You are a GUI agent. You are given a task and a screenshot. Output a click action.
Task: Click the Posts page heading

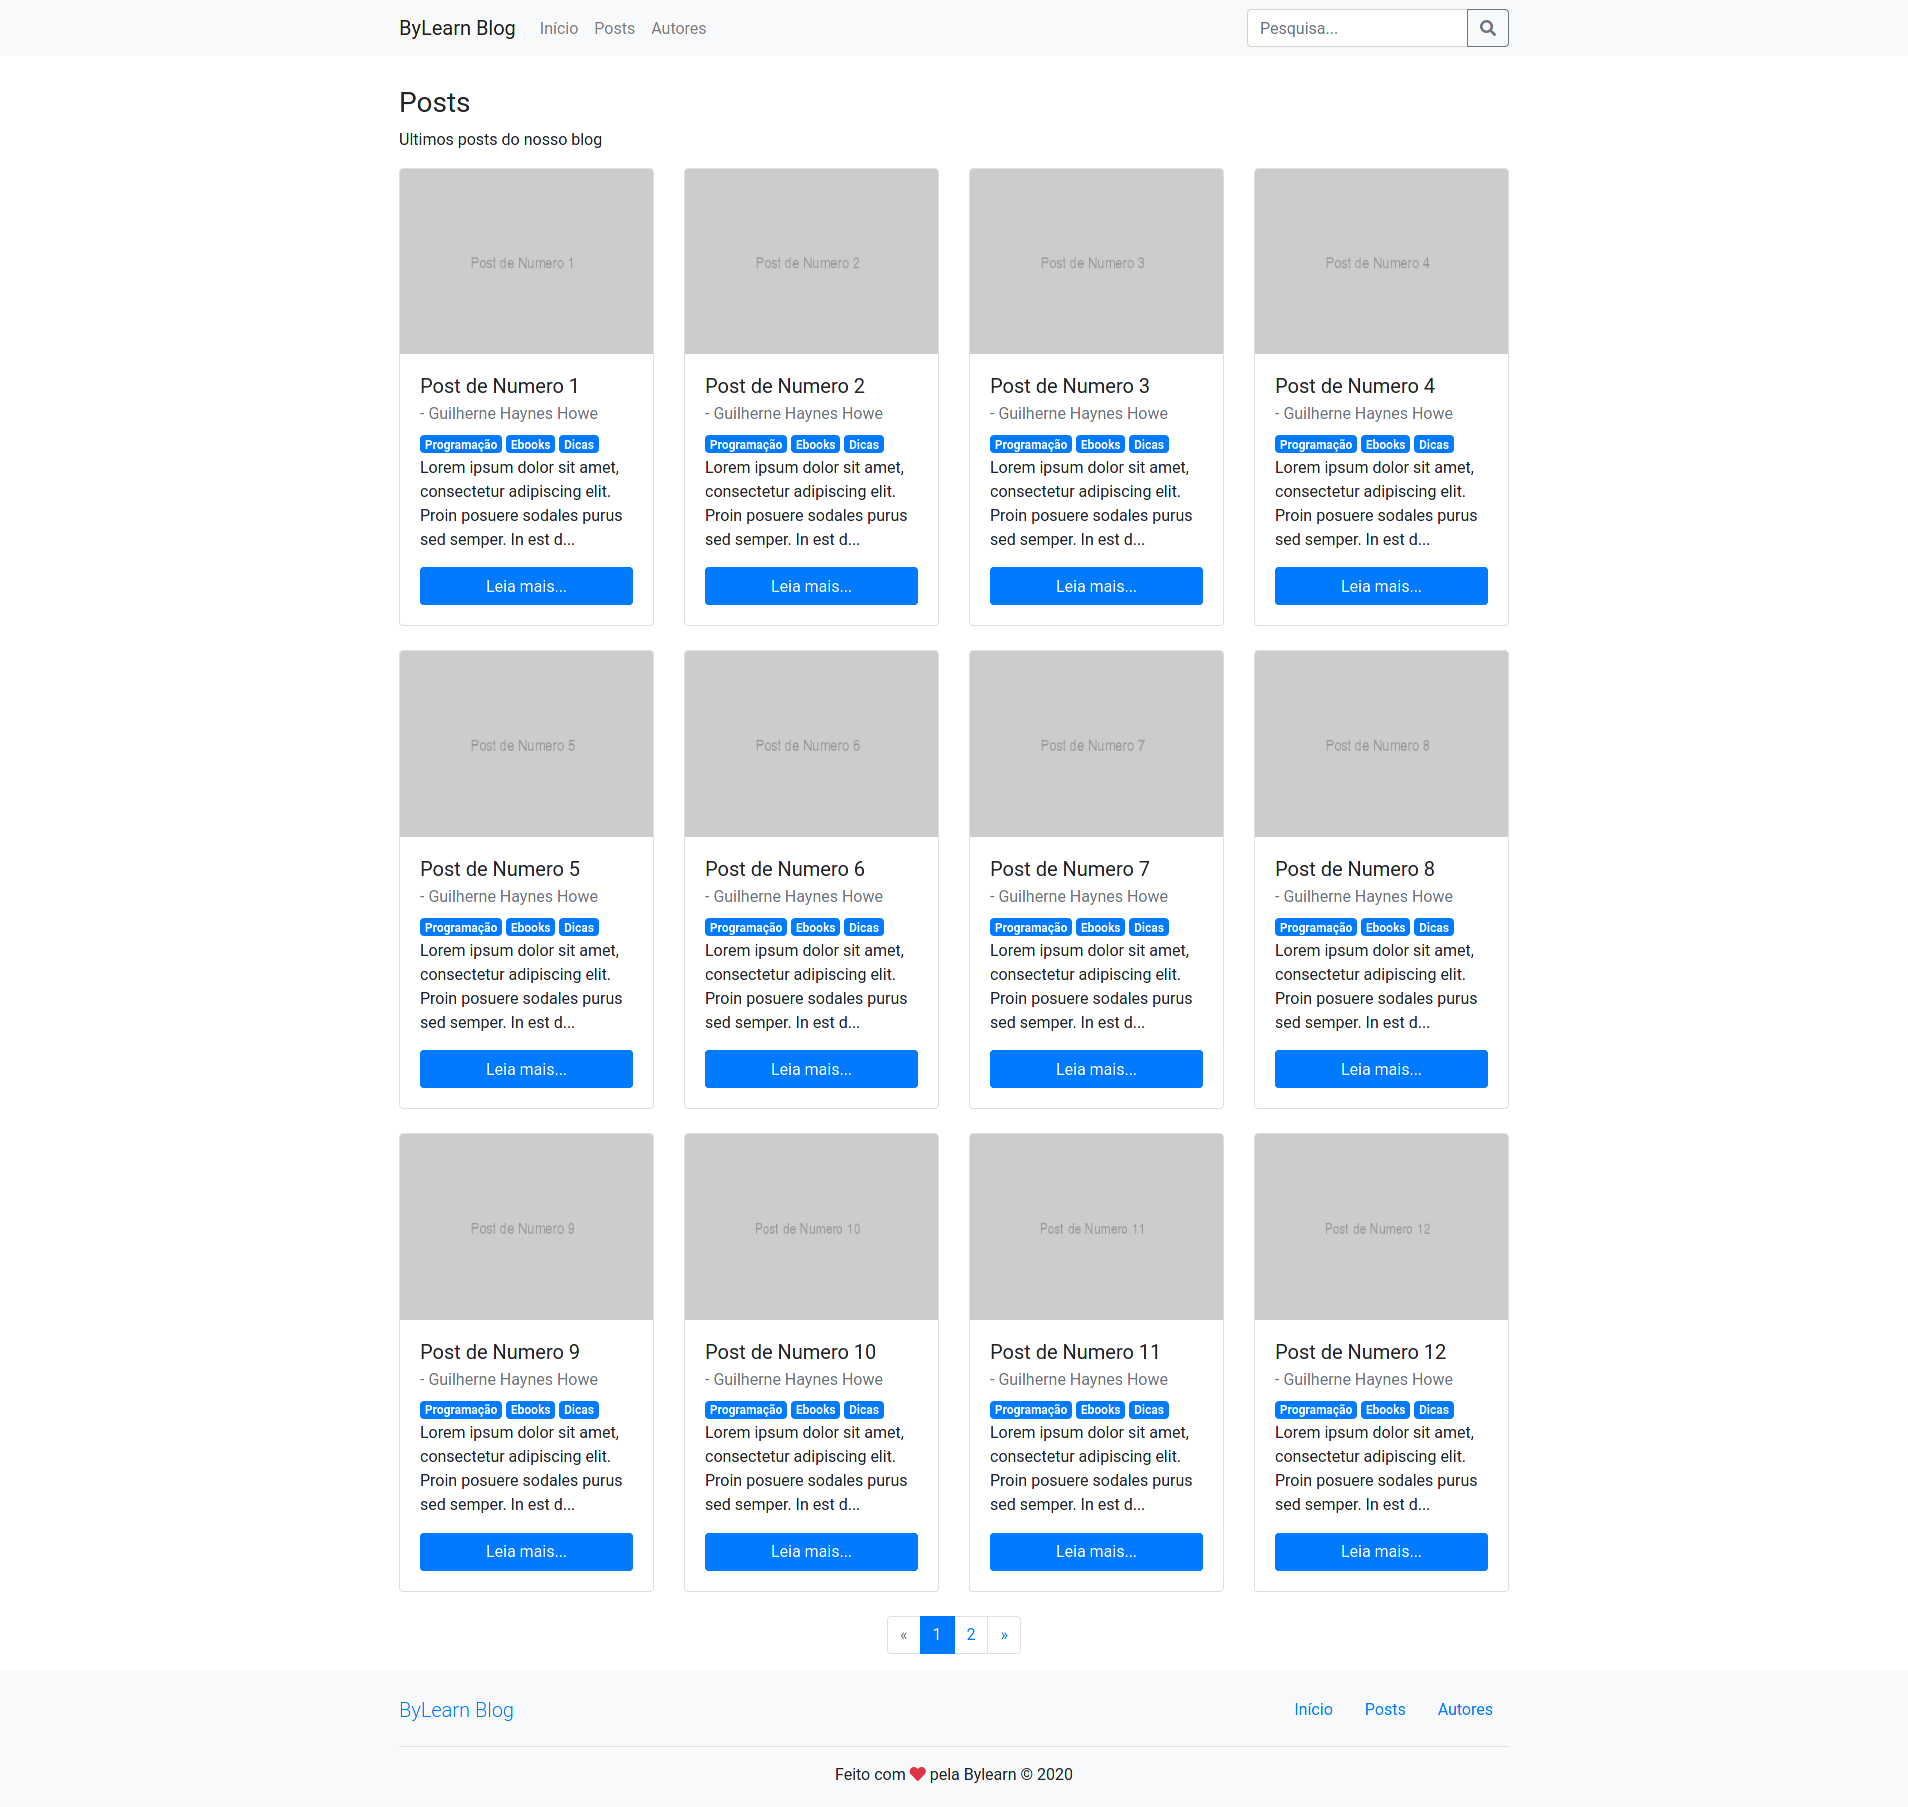click(434, 102)
